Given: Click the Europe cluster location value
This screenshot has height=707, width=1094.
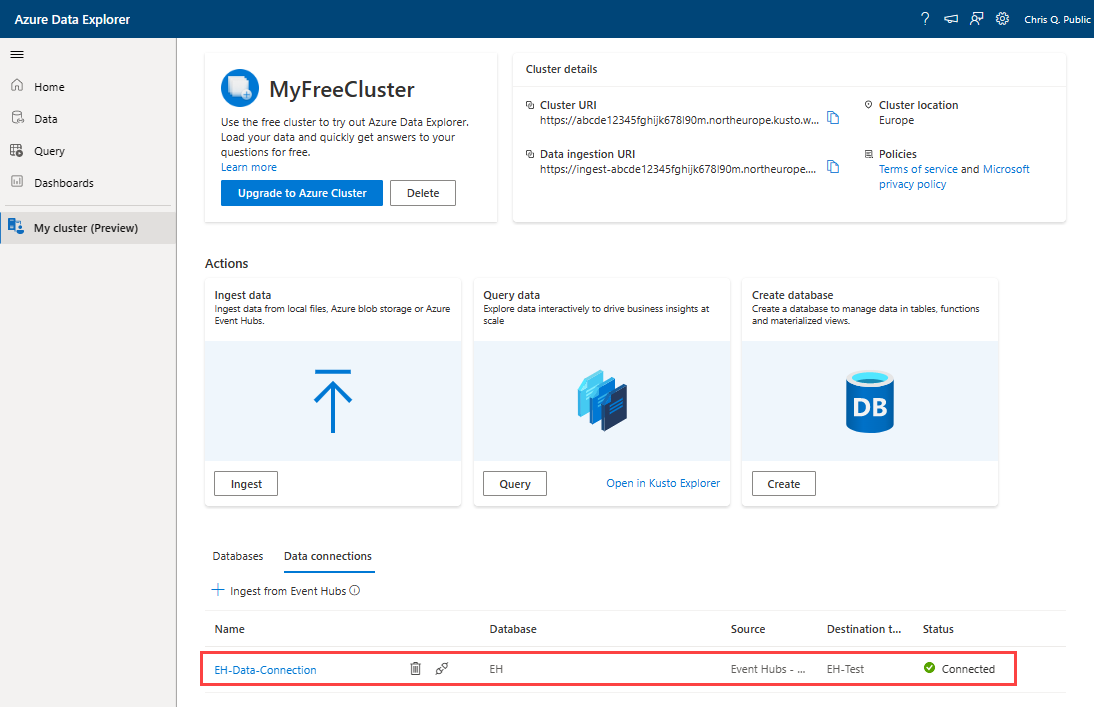Looking at the screenshot, I should pyautogui.click(x=897, y=120).
